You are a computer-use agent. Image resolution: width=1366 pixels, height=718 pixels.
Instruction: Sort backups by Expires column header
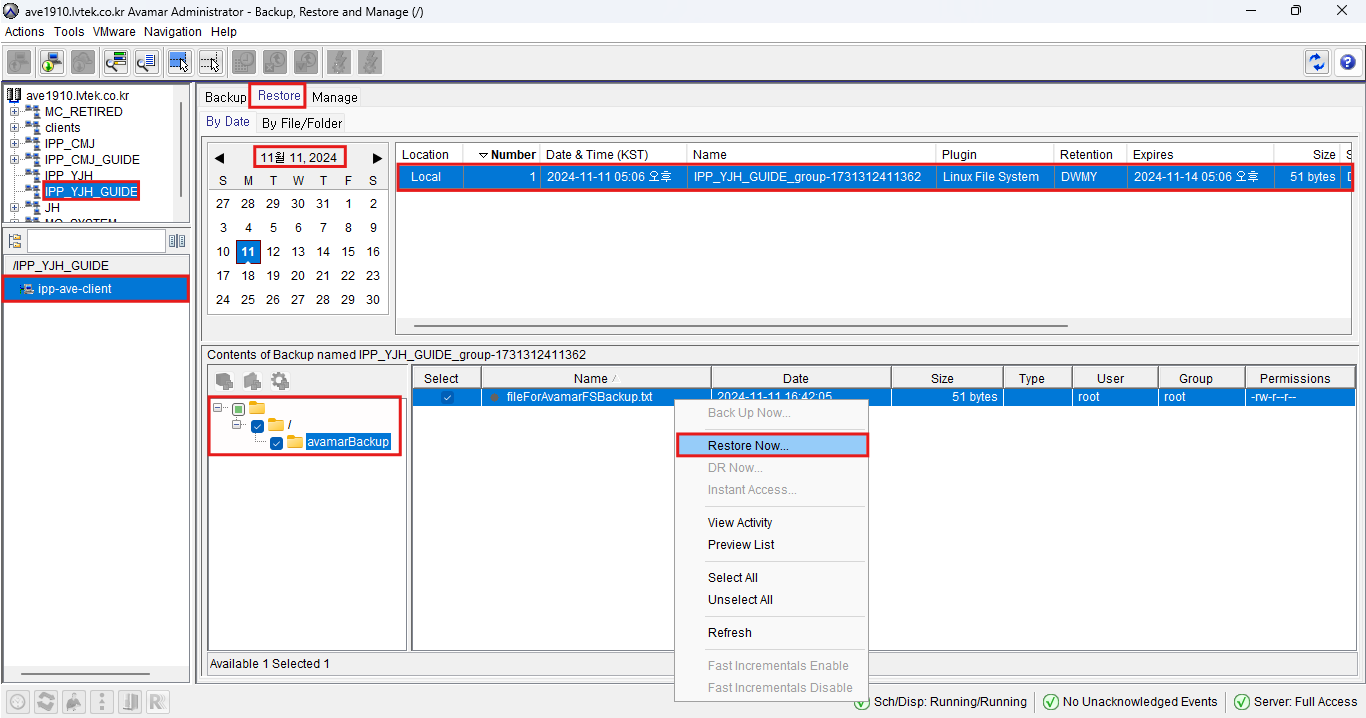tap(1199, 155)
